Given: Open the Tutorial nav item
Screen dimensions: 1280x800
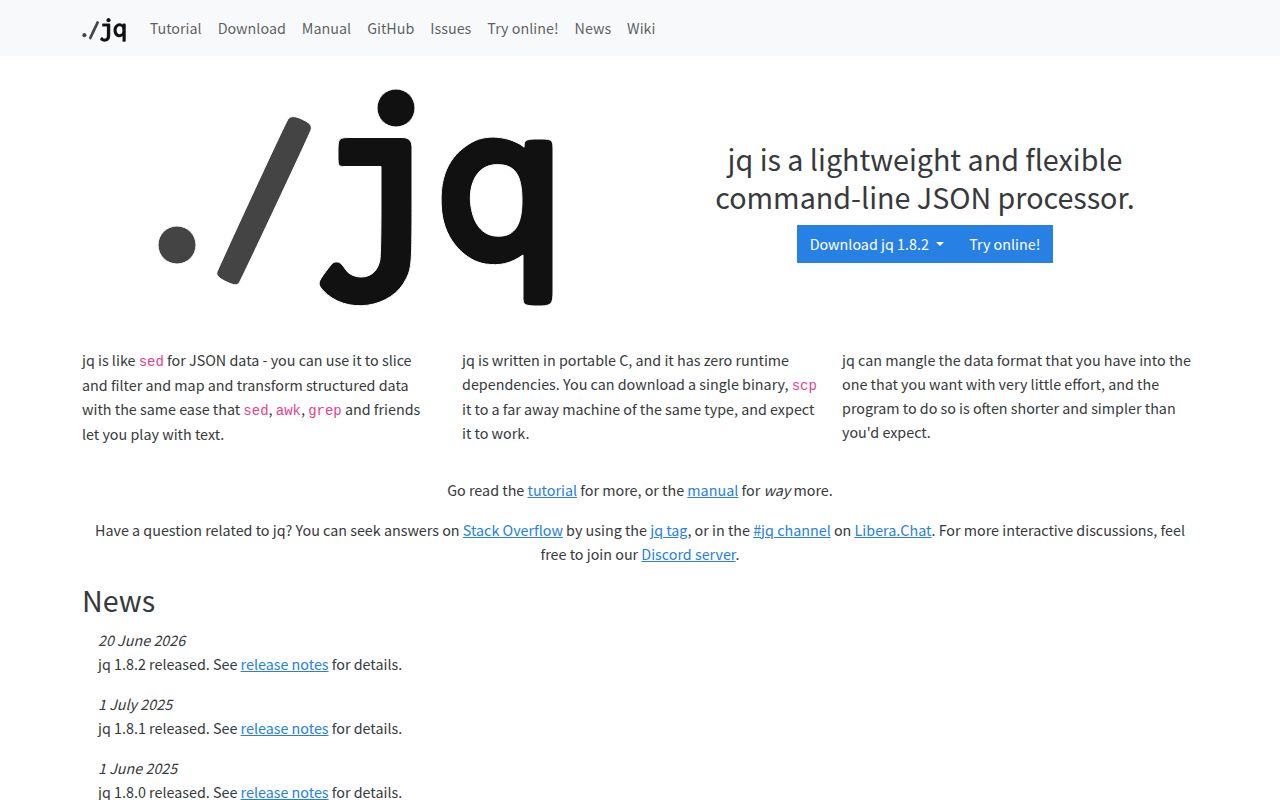Looking at the screenshot, I should tap(176, 29).
